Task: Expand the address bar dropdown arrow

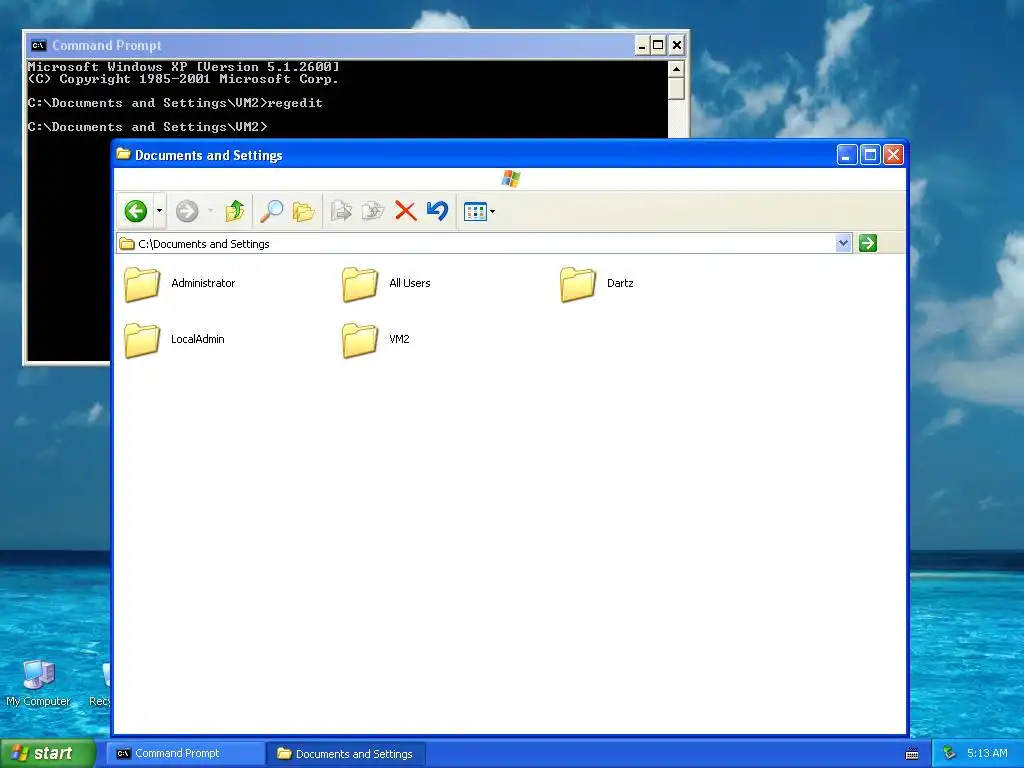Action: point(844,244)
